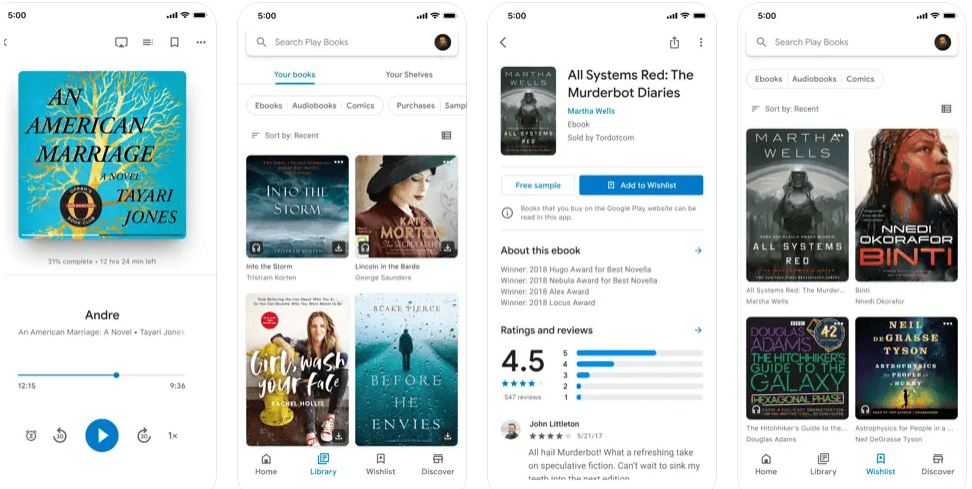Open the three-dot menu in audiobook player
Viewport: 972px width, 489px height.
tap(201, 42)
